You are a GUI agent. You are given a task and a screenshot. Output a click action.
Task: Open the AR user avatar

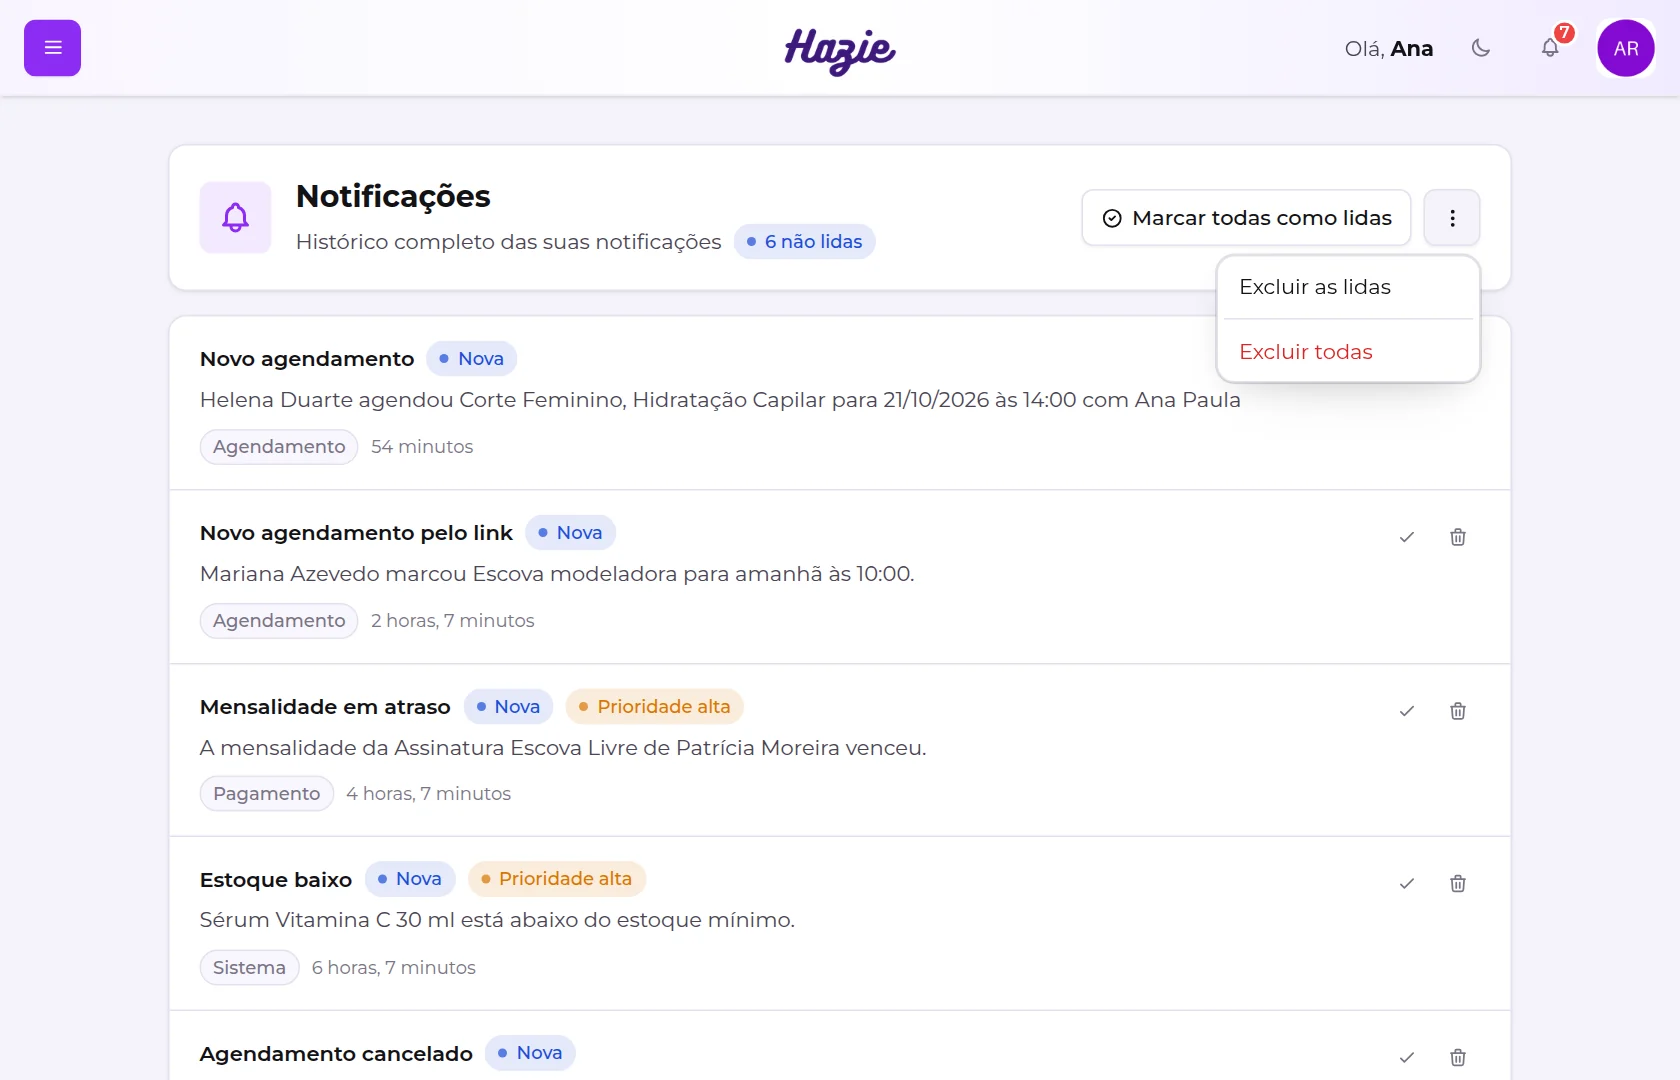tap(1626, 48)
